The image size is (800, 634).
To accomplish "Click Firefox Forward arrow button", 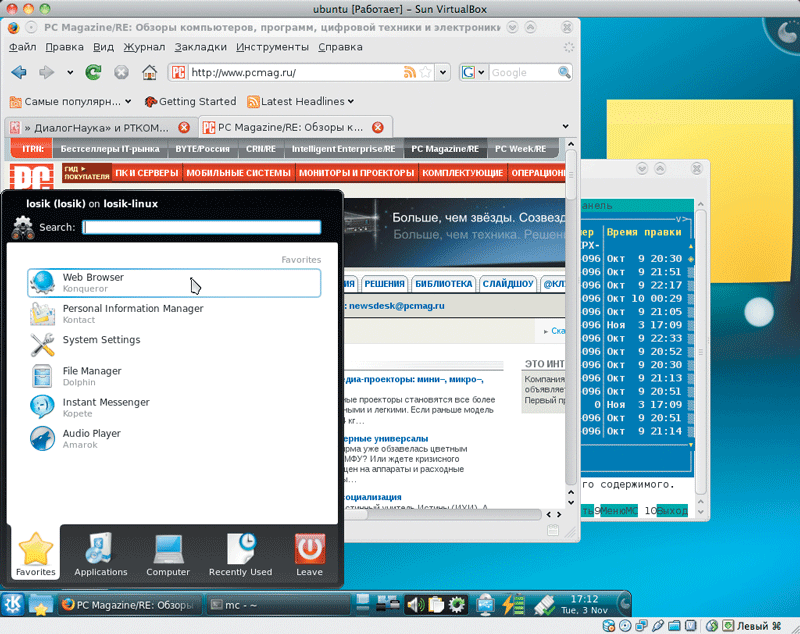I will 46,72.
